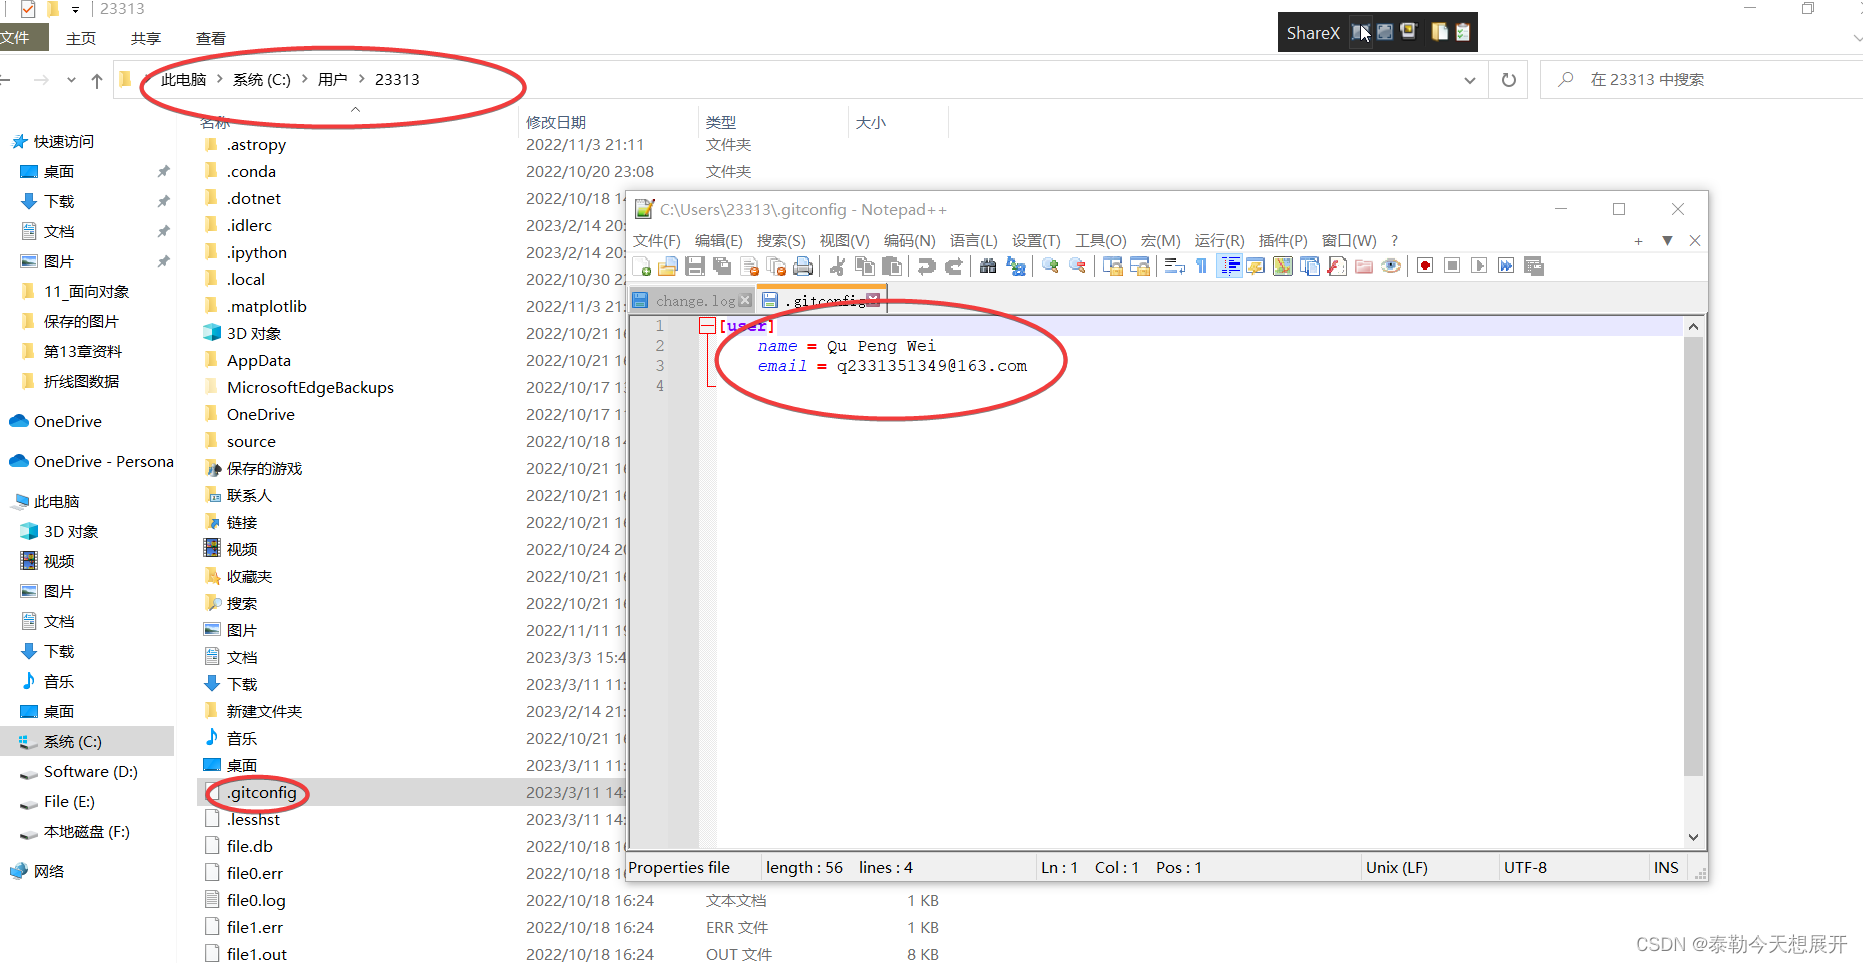This screenshot has width=1863, height=963.
Task: Collapse the [user] fold marker
Action: [x=707, y=326]
